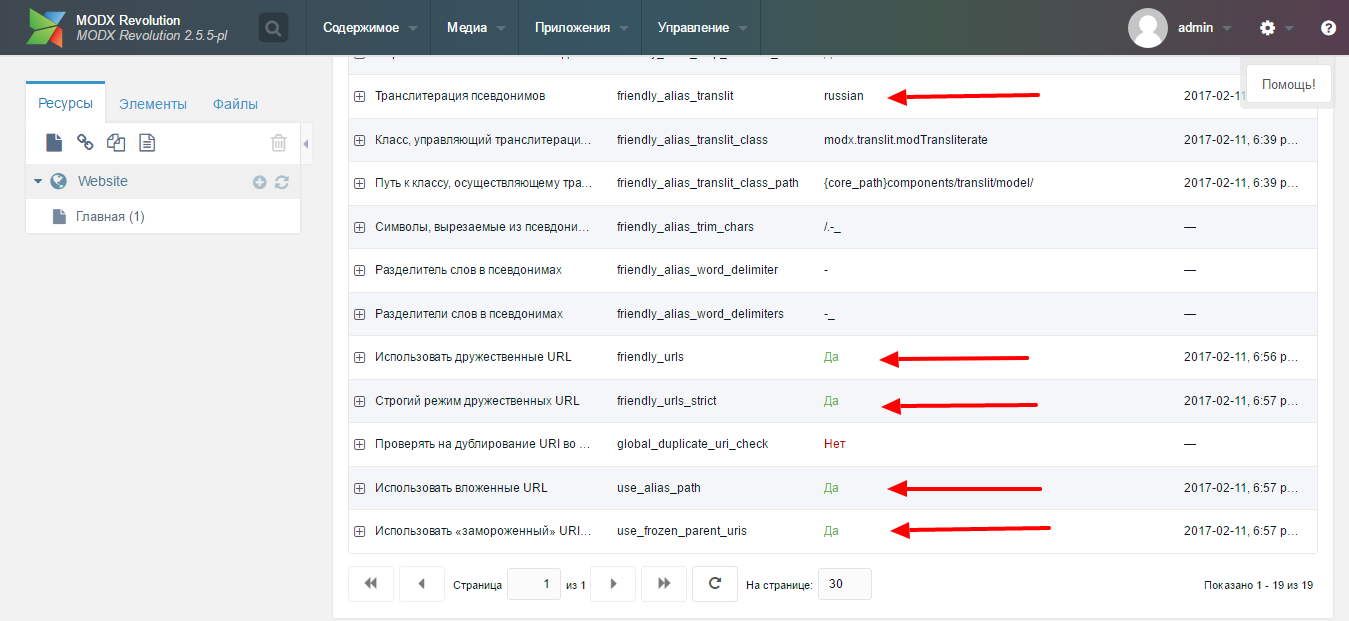The height and width of the screenshot is (621, 1349).
Task: Go to the first page
Action: coord(371,584)
